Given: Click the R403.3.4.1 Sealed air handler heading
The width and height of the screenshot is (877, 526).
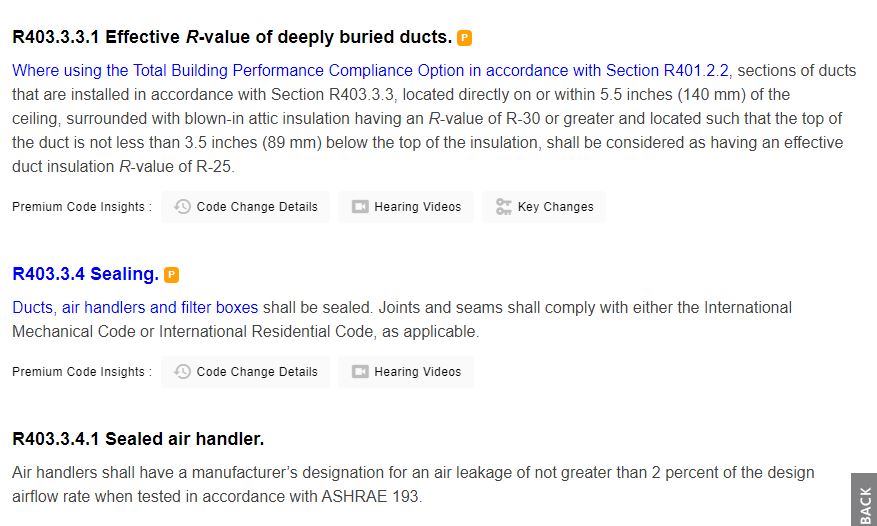Looking at the screenshot, I should (138, 439).
